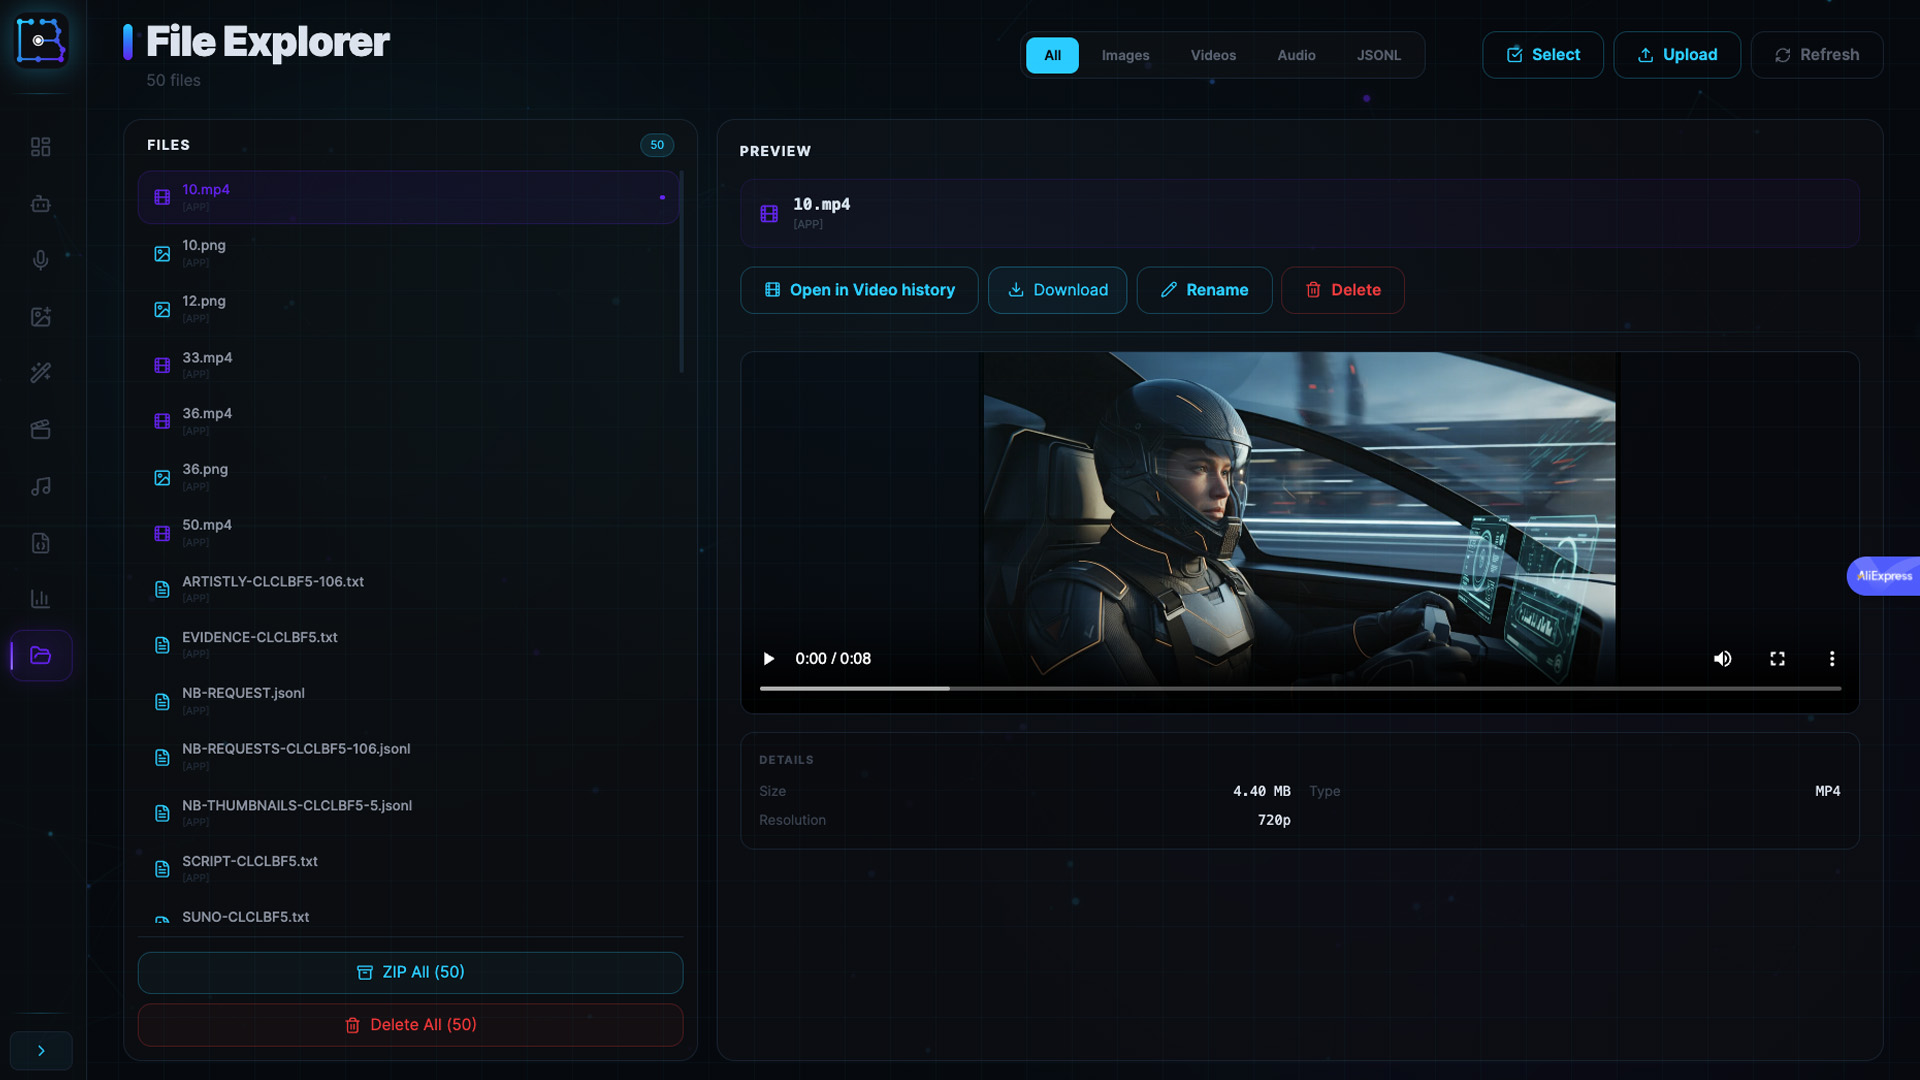Viewport: 1920px width, 1080px height.
Task: Click film icon beside 50.mp4
Action: (x=162, y=533)
